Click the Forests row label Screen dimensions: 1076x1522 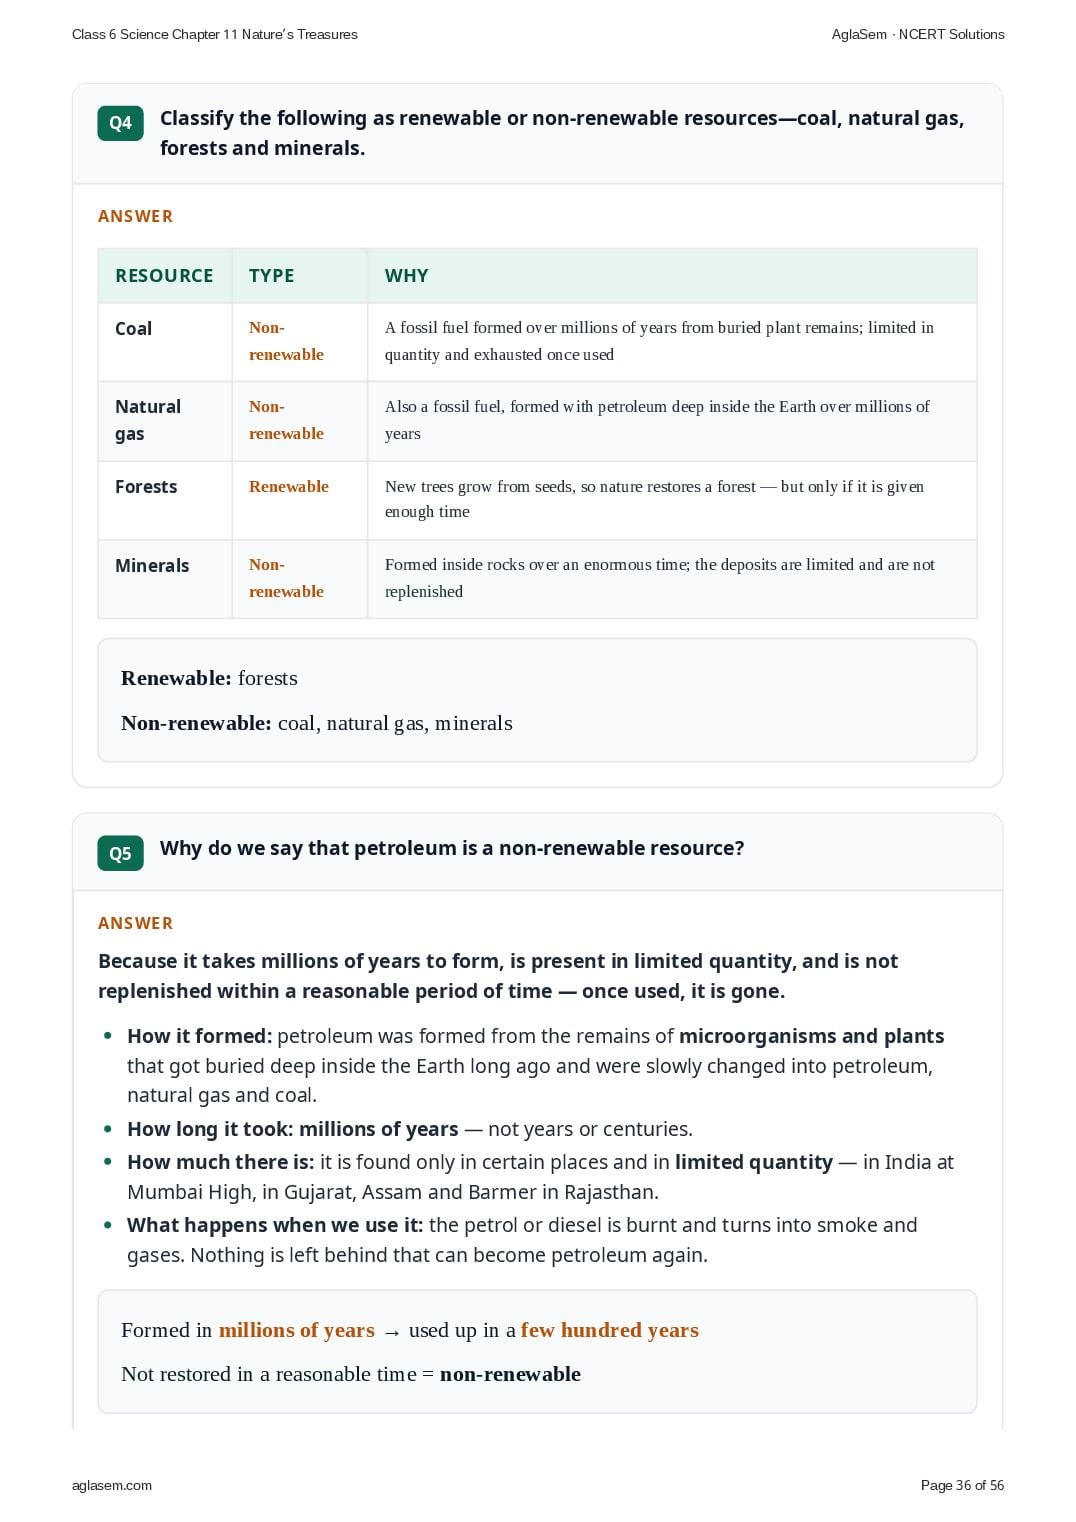coord(146,487)
